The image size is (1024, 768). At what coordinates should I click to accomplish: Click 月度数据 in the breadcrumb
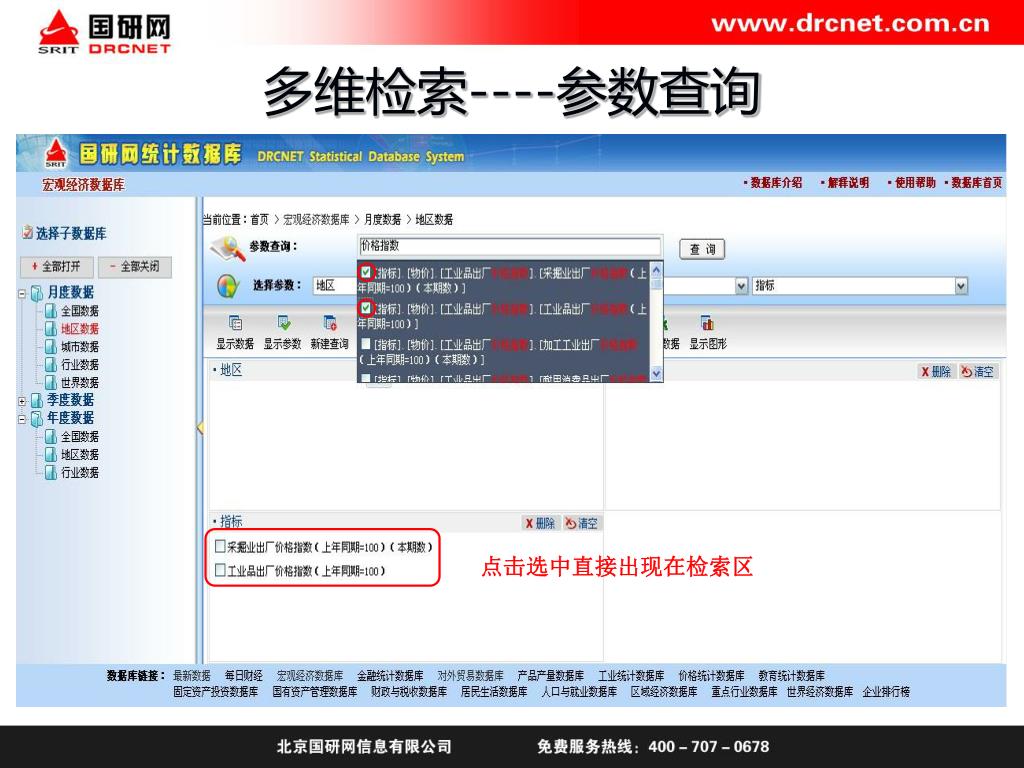[x=382, y=219]
